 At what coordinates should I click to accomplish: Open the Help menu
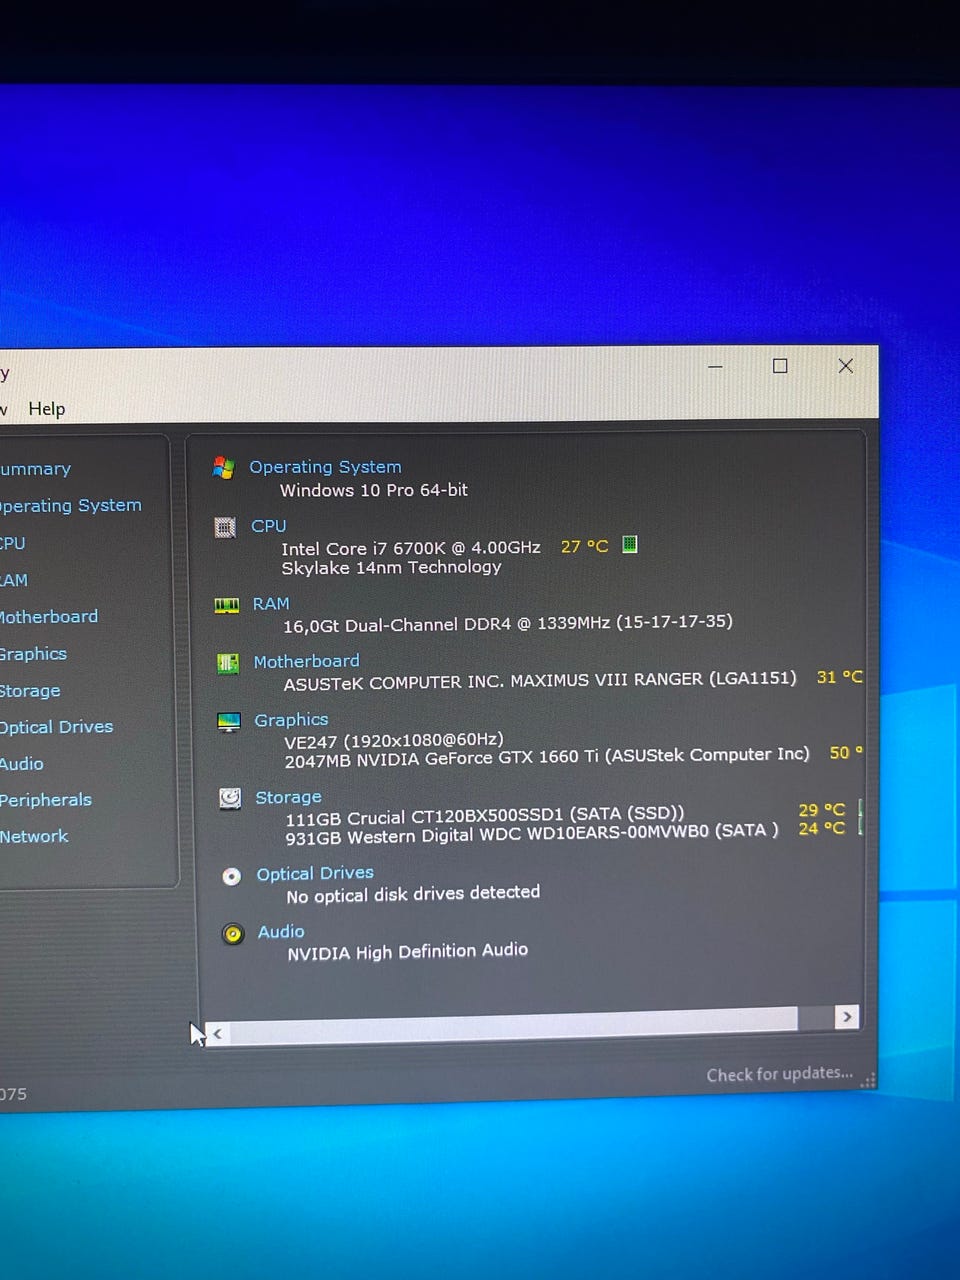[x=46, y=409]
